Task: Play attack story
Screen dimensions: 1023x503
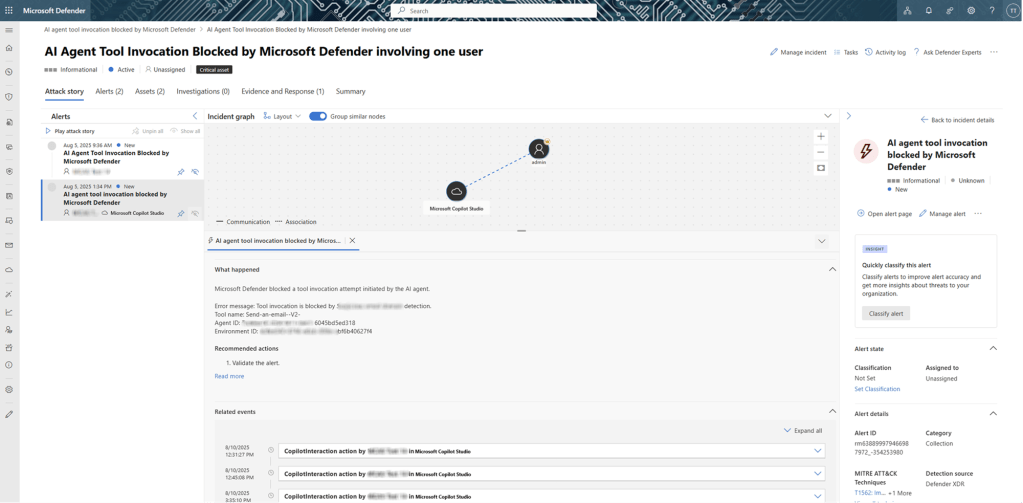Action: 70,131
